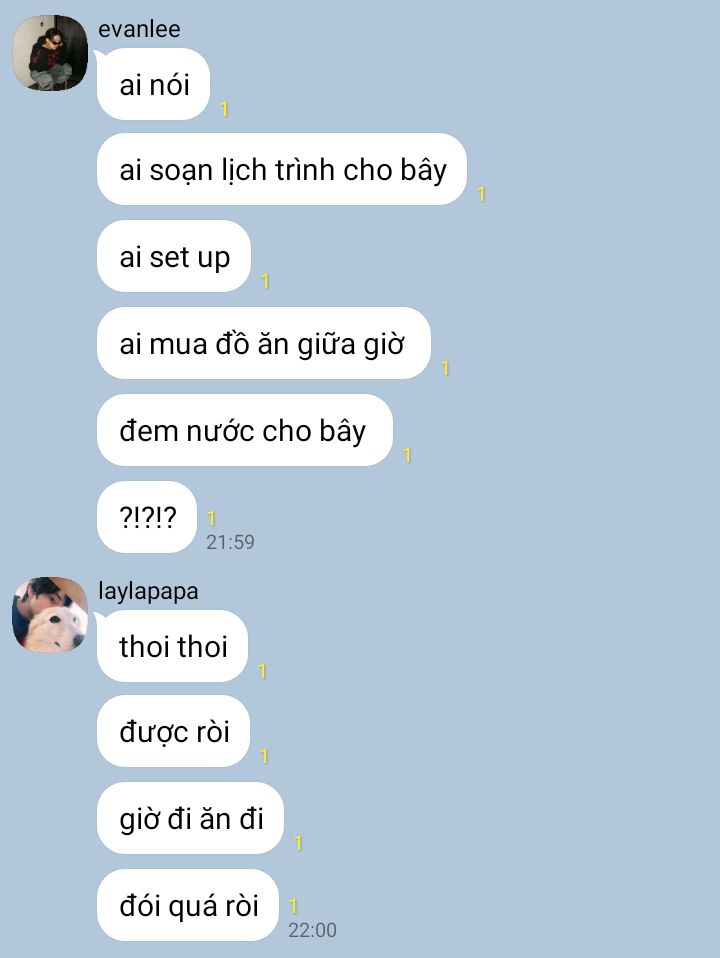Select the 'thoi thoi' message bubble
This screenshot has width=720, height=958.
coord(172,646)
